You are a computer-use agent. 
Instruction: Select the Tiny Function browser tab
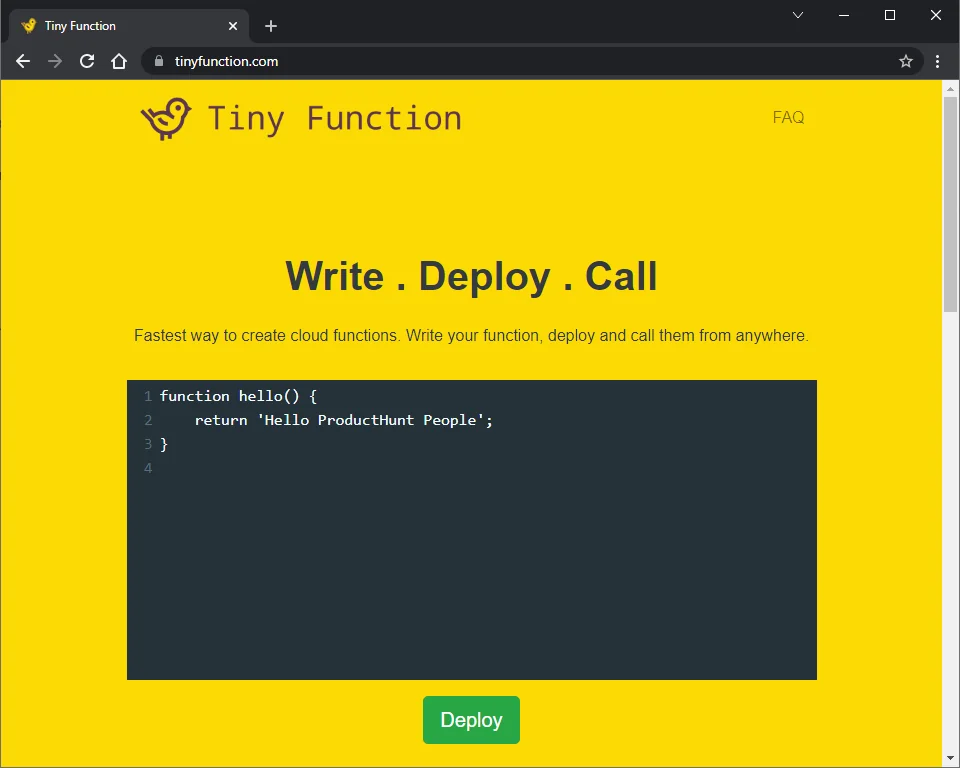click(x=129, y=26)
